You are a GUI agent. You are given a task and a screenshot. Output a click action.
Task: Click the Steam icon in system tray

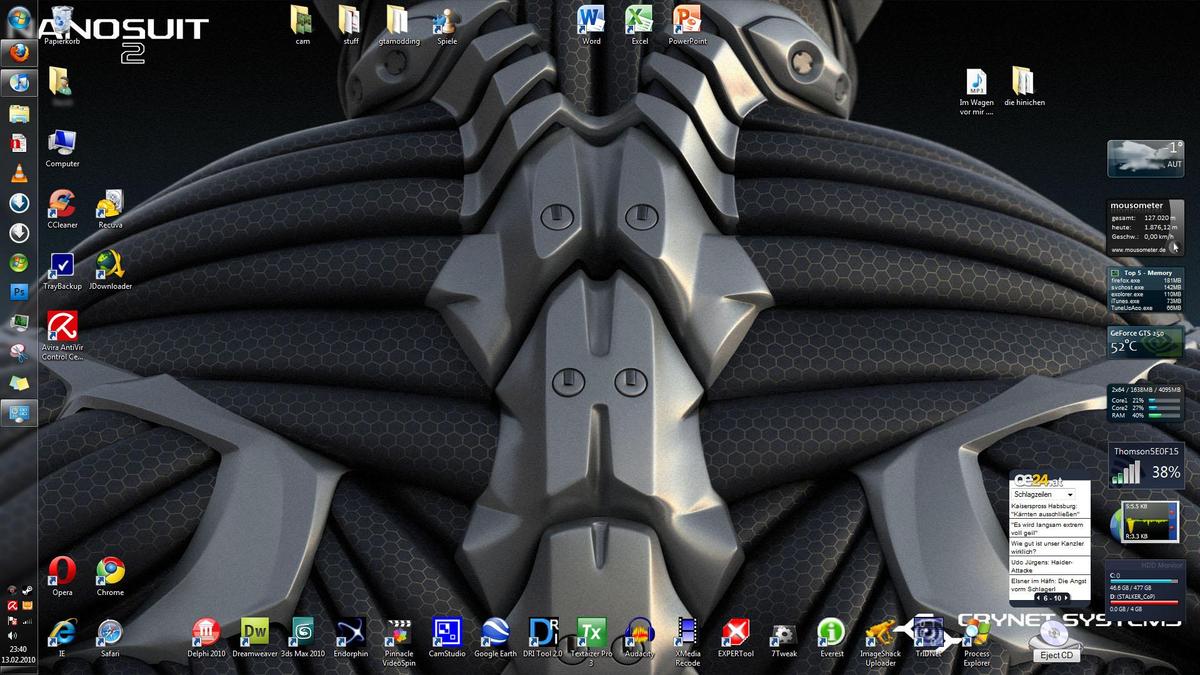[x=28, y=590]
